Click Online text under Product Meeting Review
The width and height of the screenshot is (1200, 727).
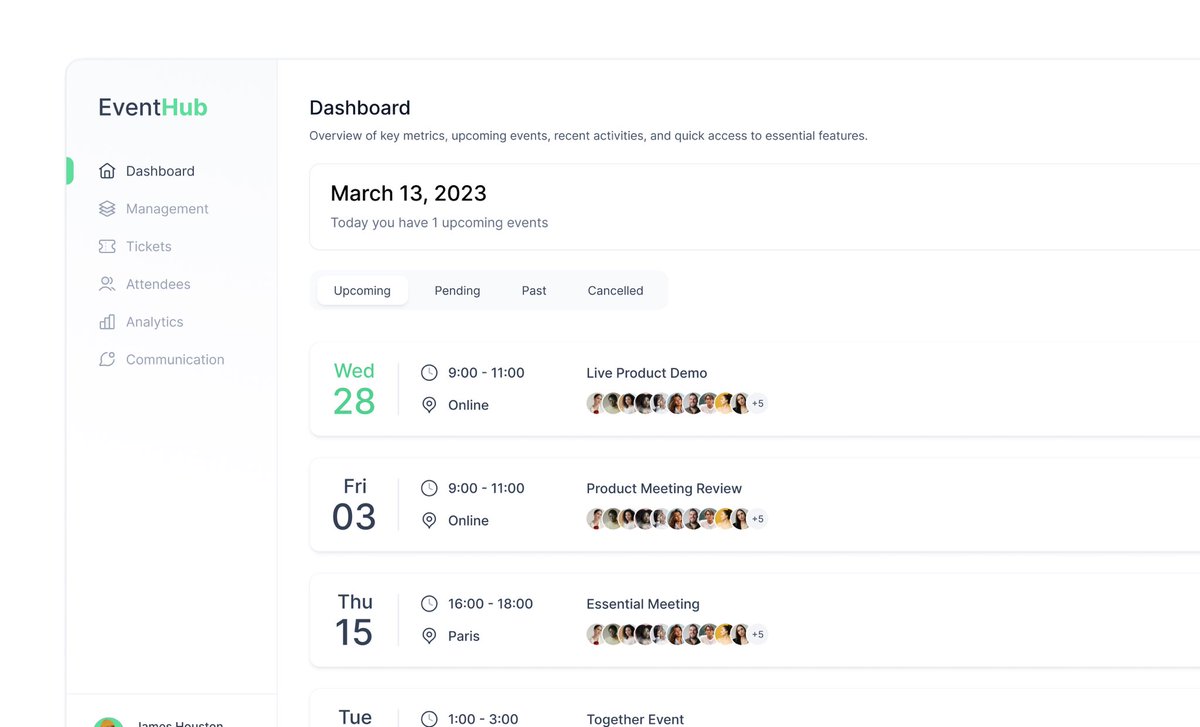pos(468,520)
